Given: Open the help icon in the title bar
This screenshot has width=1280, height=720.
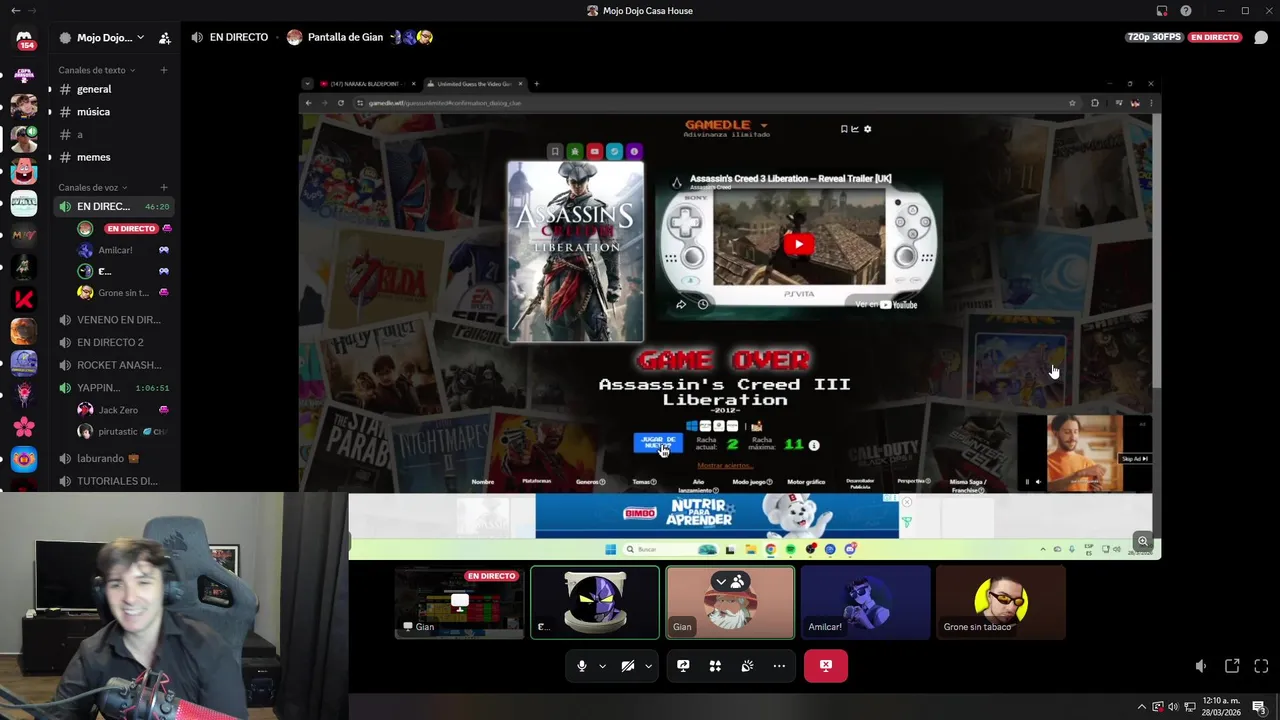Looking at the screenshot, I should click(x=1186, y=11).
